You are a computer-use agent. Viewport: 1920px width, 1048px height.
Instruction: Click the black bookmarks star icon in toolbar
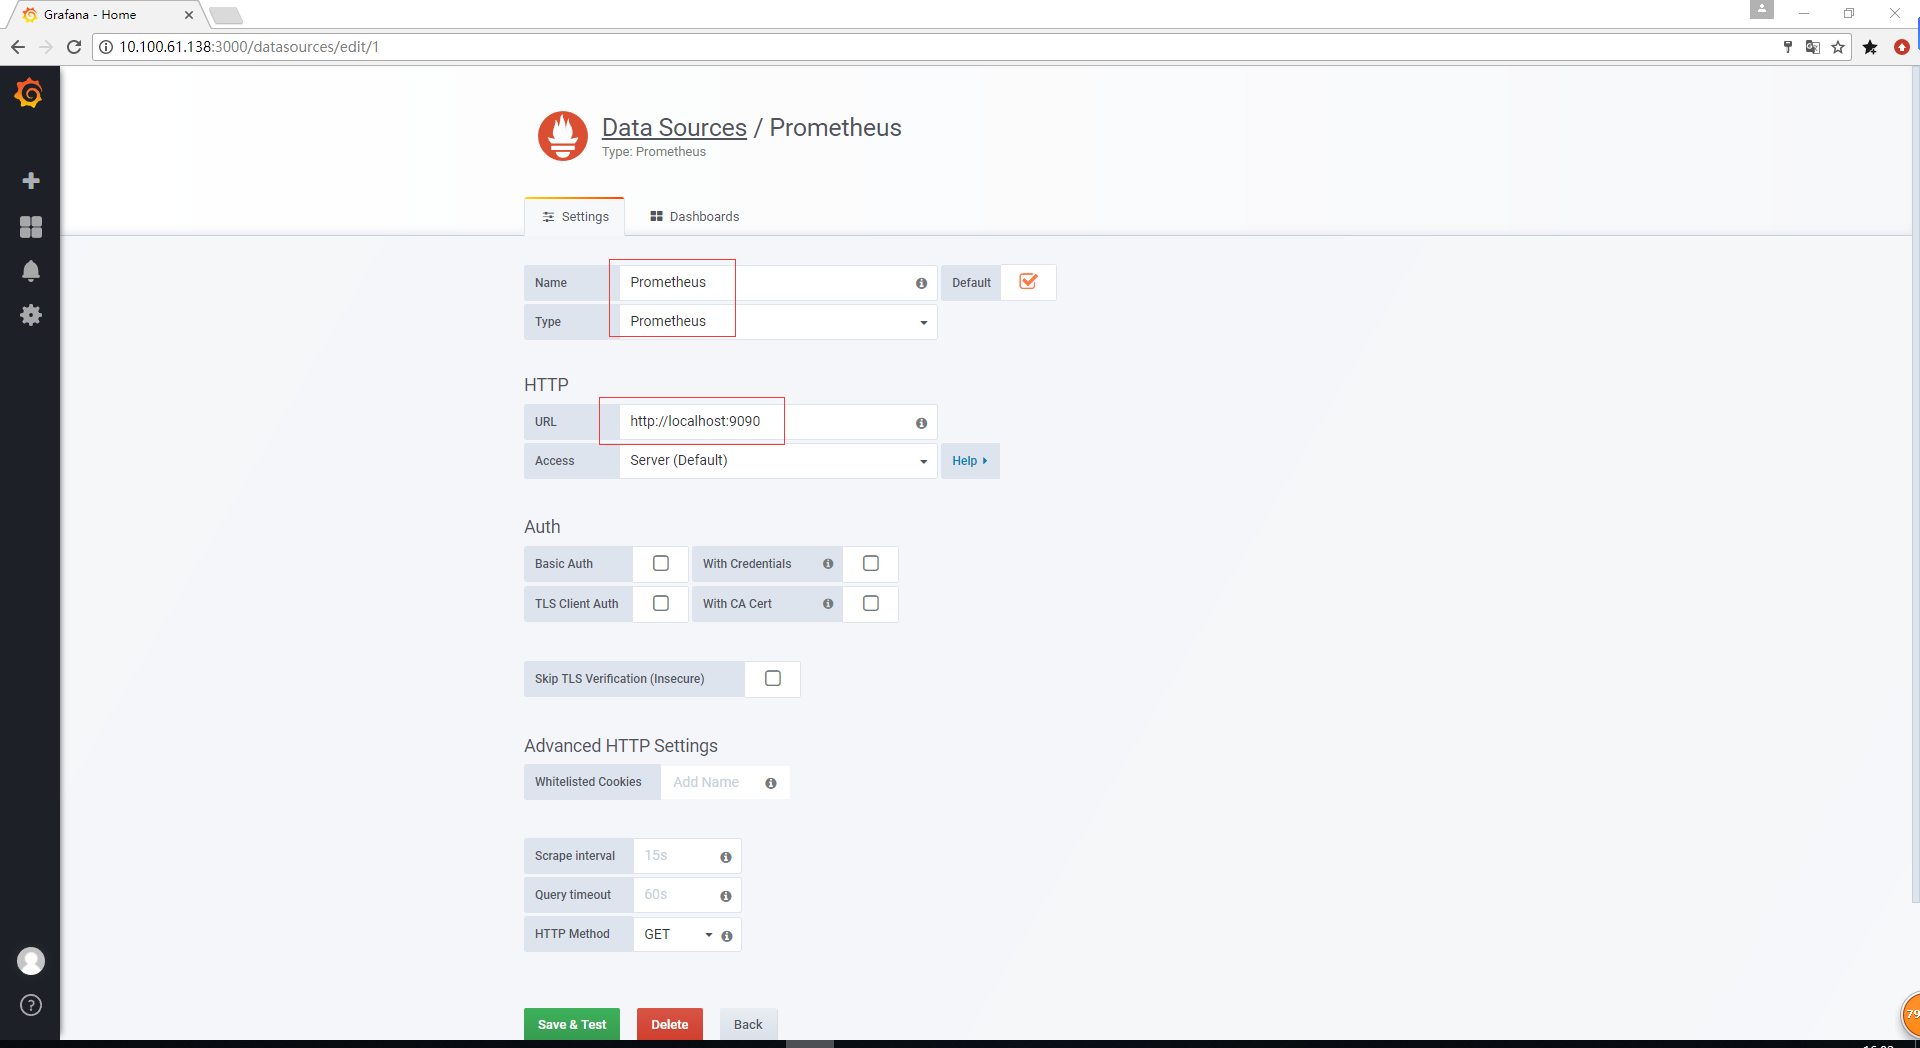pos(1870,47)
